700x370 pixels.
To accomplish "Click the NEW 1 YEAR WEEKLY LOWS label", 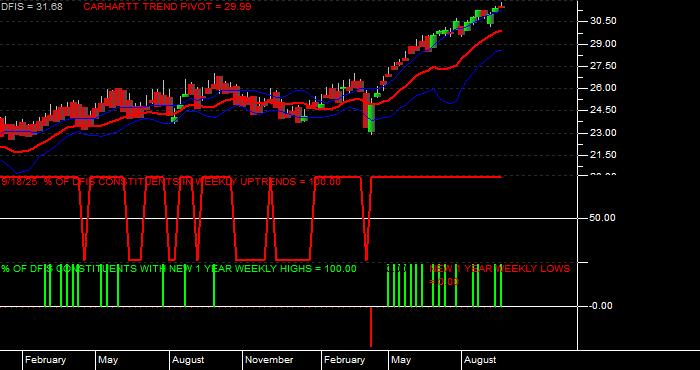I will pyautogui.click(x=500, y=275).
